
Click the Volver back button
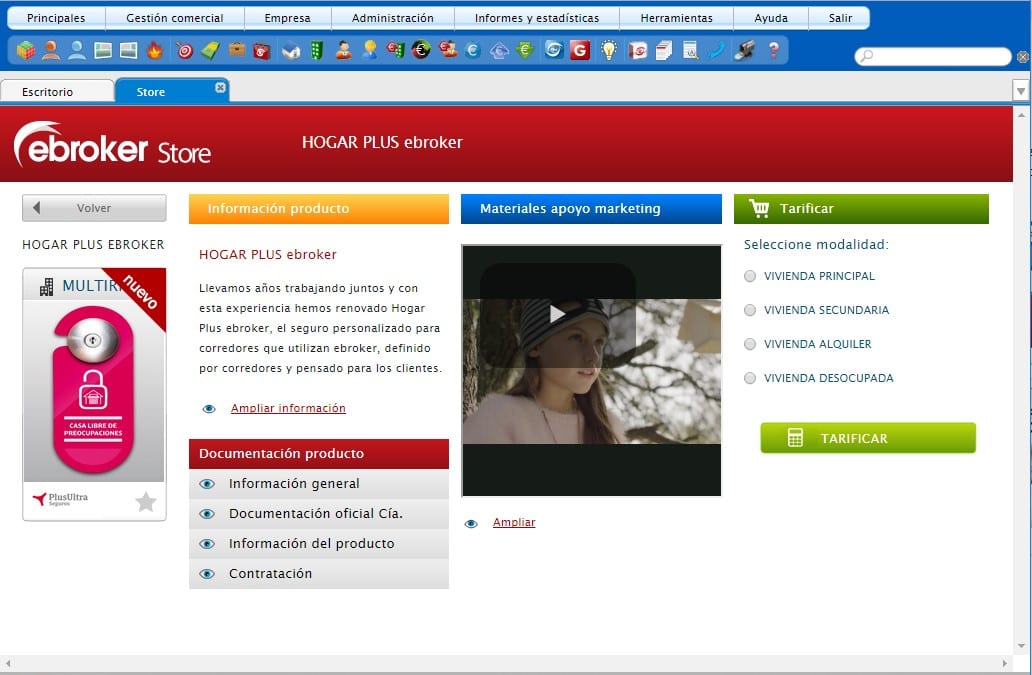(x=94, y=208)
